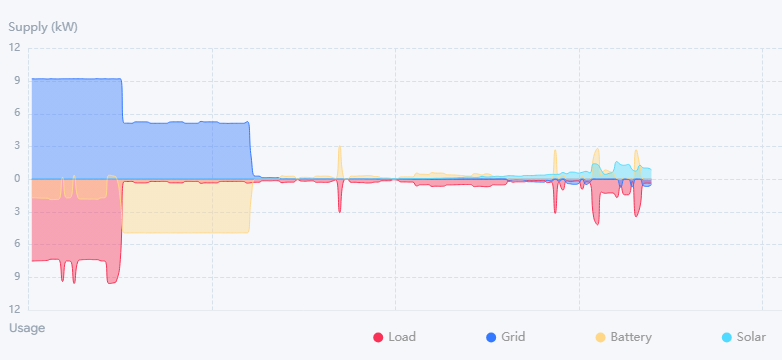The image size is (782, 363).
Task: Select the blue grid supply plateau near 5 kW
Action: (x=186, y=151)
